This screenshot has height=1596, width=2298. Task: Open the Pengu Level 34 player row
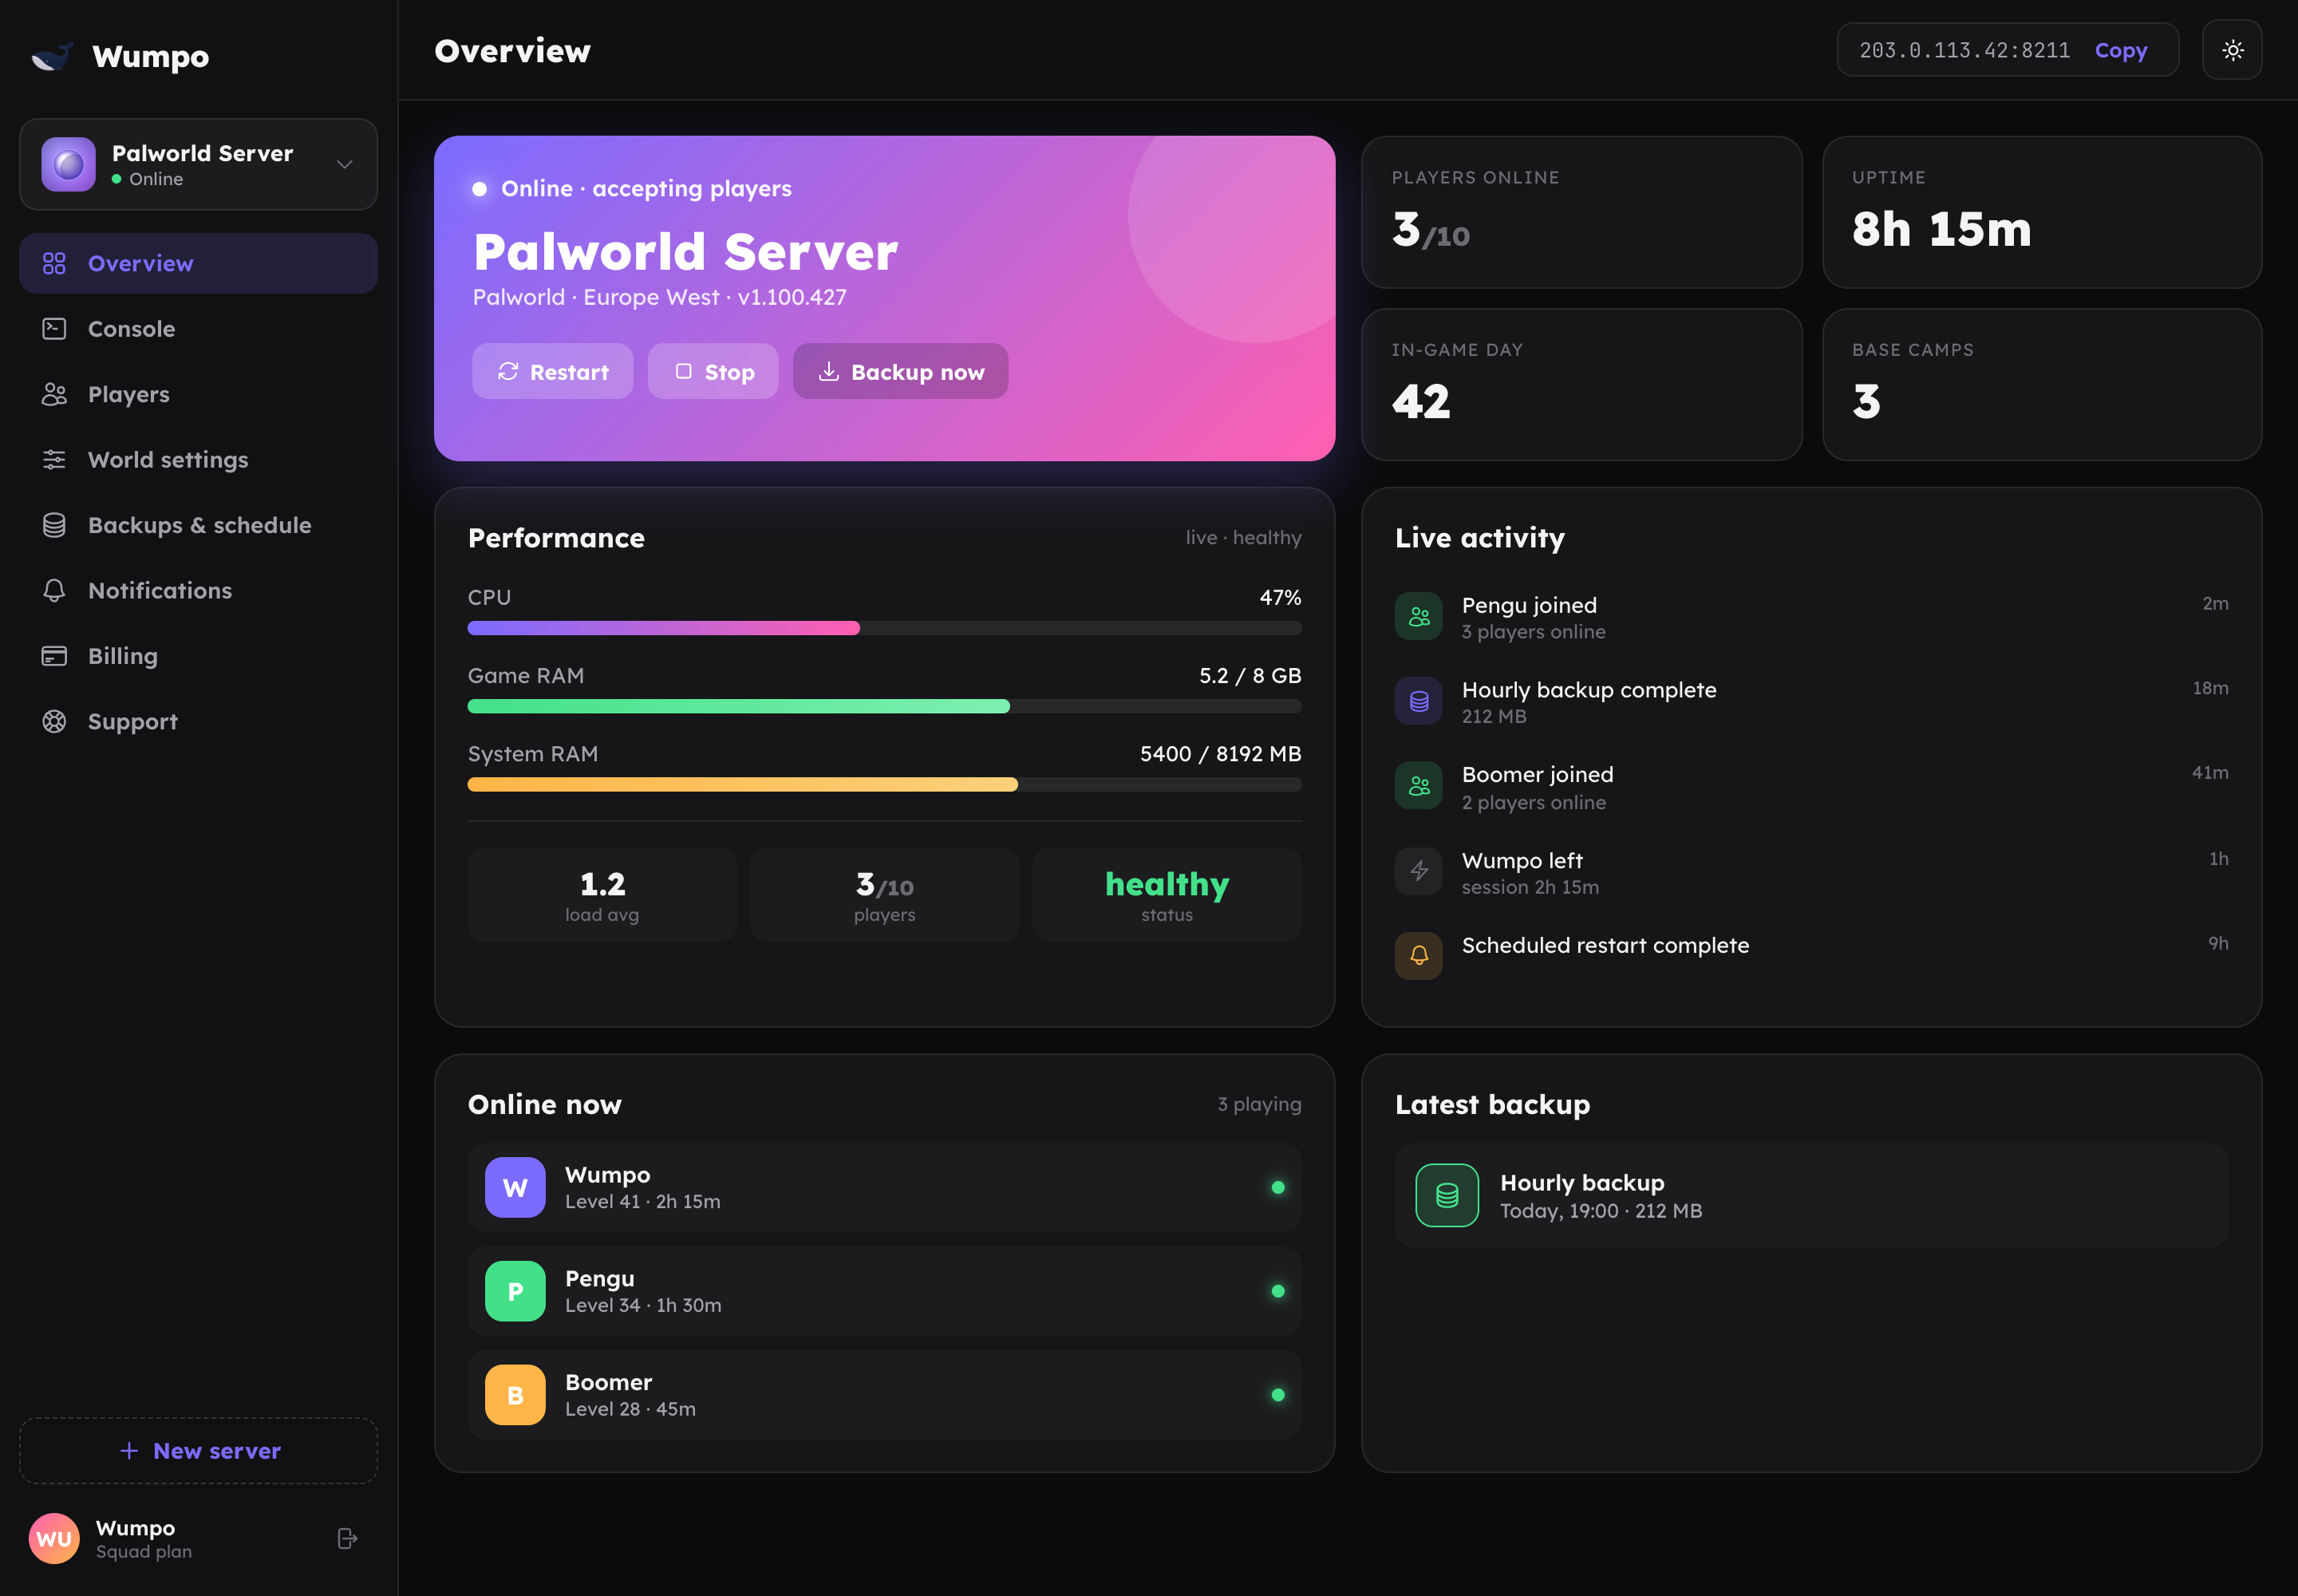884,1292
